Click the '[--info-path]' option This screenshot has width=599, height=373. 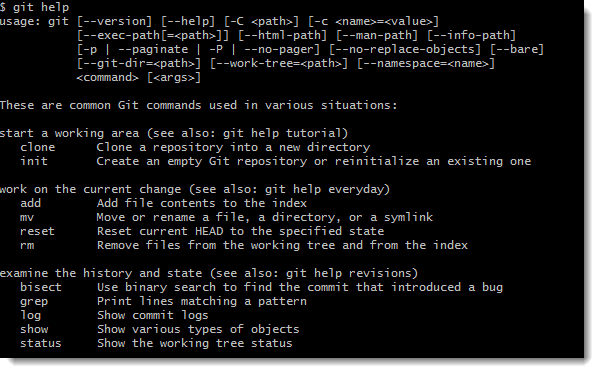pos(471,35)
